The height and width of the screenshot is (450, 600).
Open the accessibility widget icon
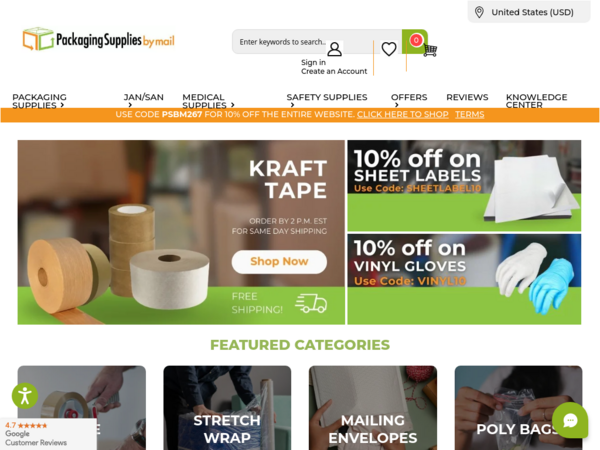coord(25,396)
